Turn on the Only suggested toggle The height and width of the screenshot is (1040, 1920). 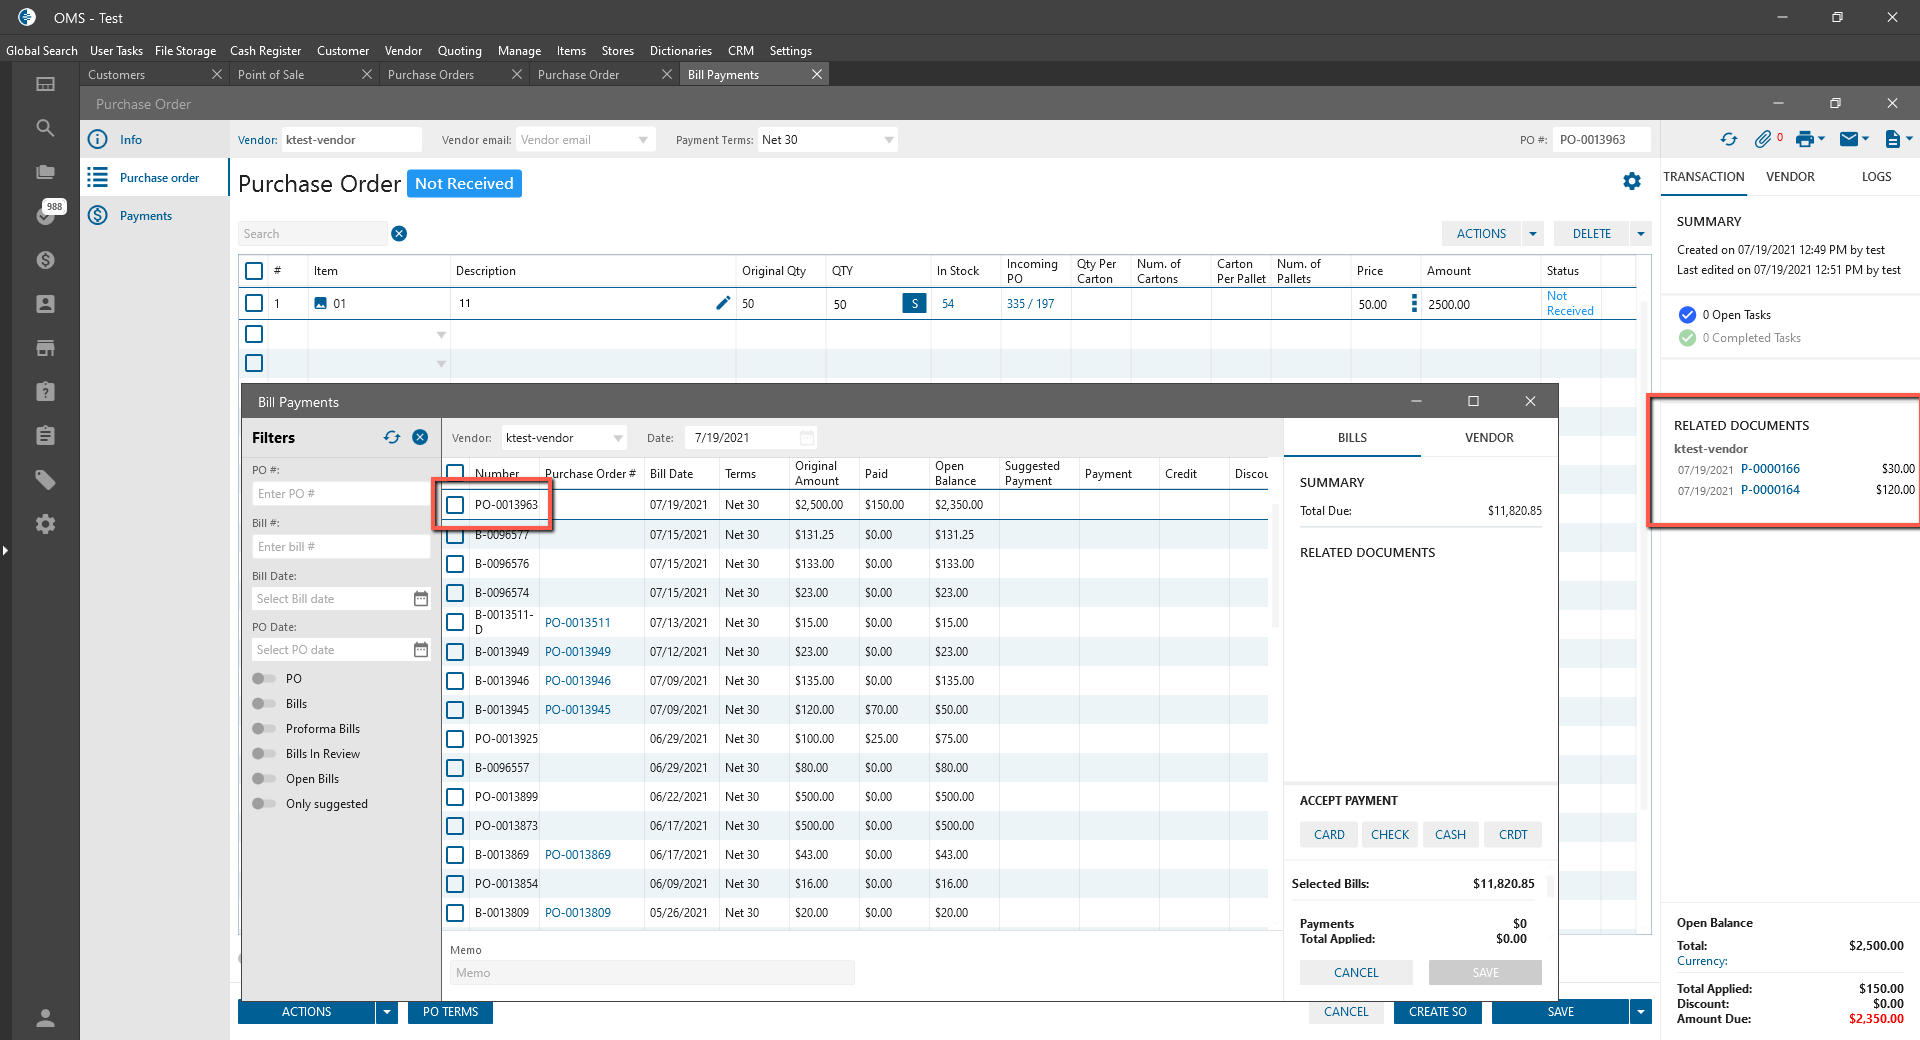pos(264,804)
